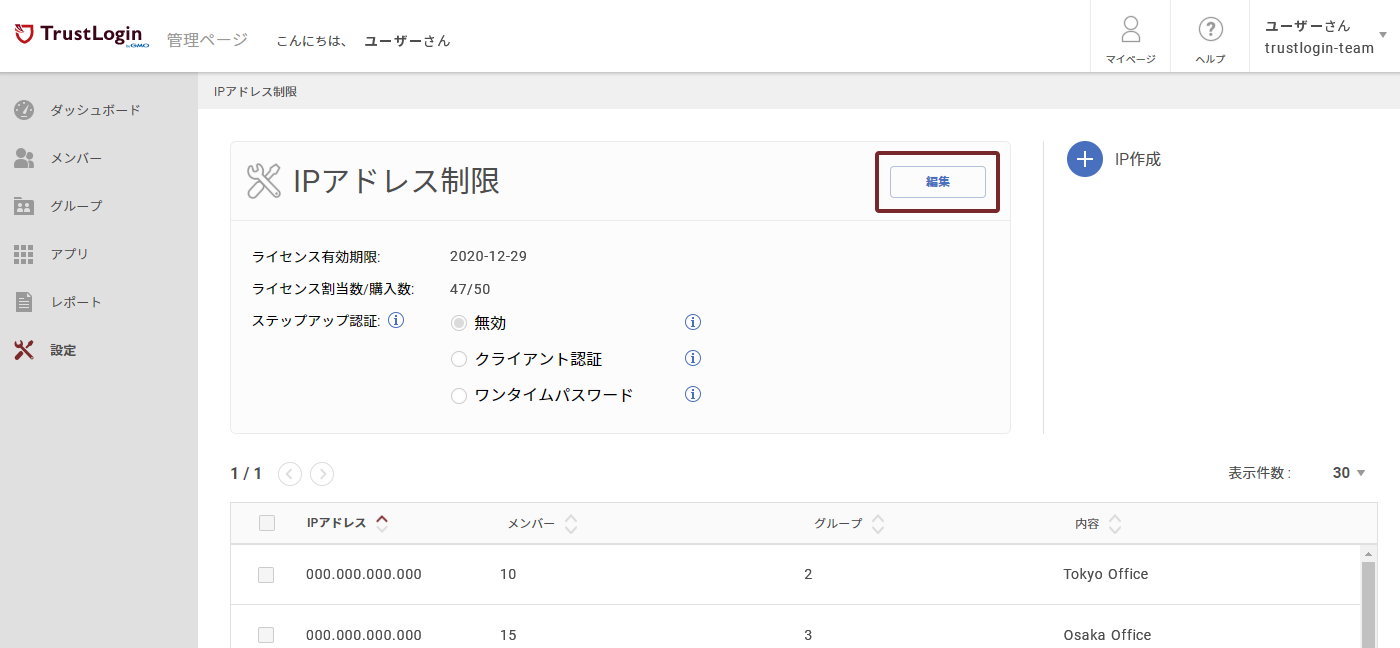The width and height of the screenshot is (1400, 648).
Task: Click info icon beside ステップアップ認証 label
Action: (395, 321)
